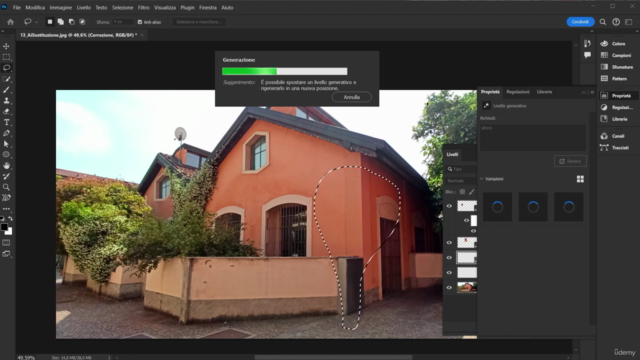The image size is (640, 360).
Task: Open the comments speech bubble panel icon
Action: click(x=587, y=55)
